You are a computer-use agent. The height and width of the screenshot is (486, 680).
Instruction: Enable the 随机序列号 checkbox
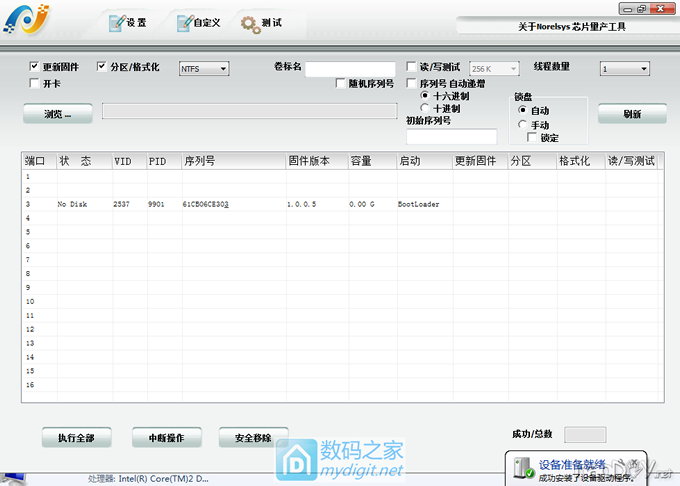click(x=341, y=84)
